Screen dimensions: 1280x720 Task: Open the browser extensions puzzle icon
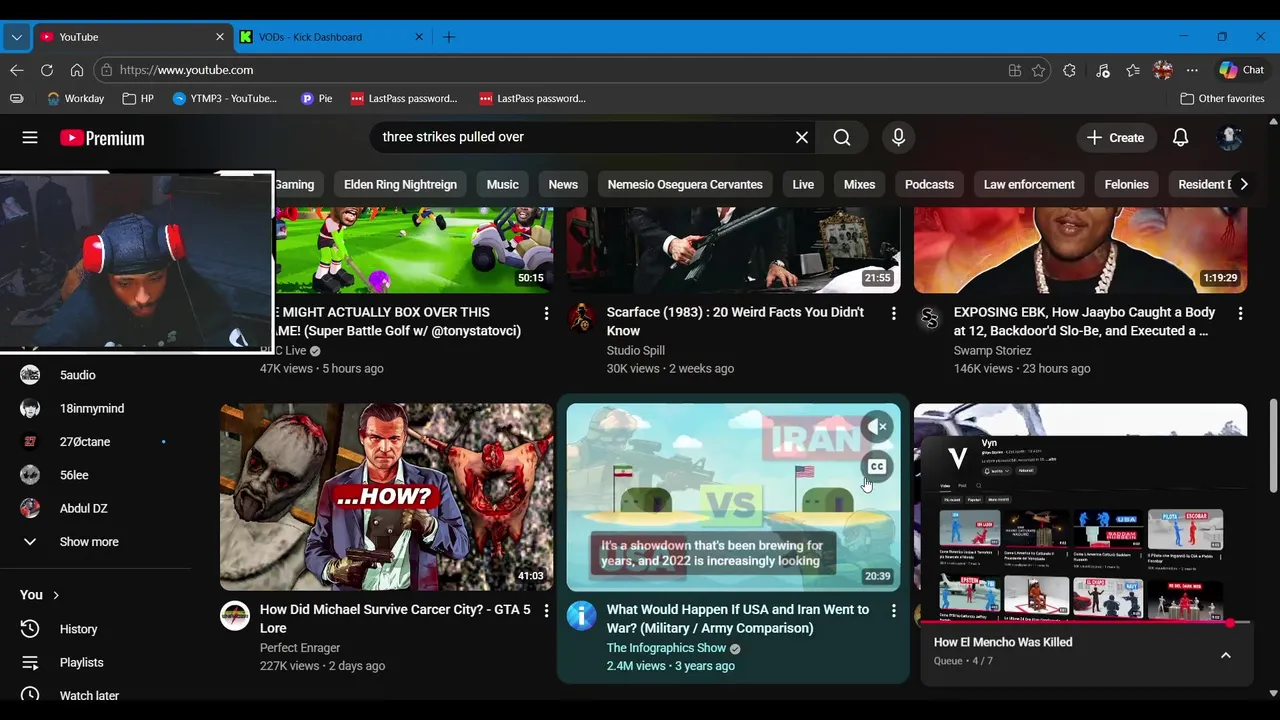pyautogui.click(x=1070, y=70)
